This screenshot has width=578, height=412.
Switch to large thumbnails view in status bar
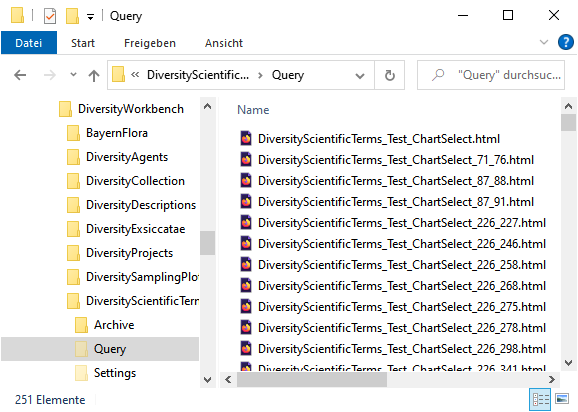tap(562, 399)
